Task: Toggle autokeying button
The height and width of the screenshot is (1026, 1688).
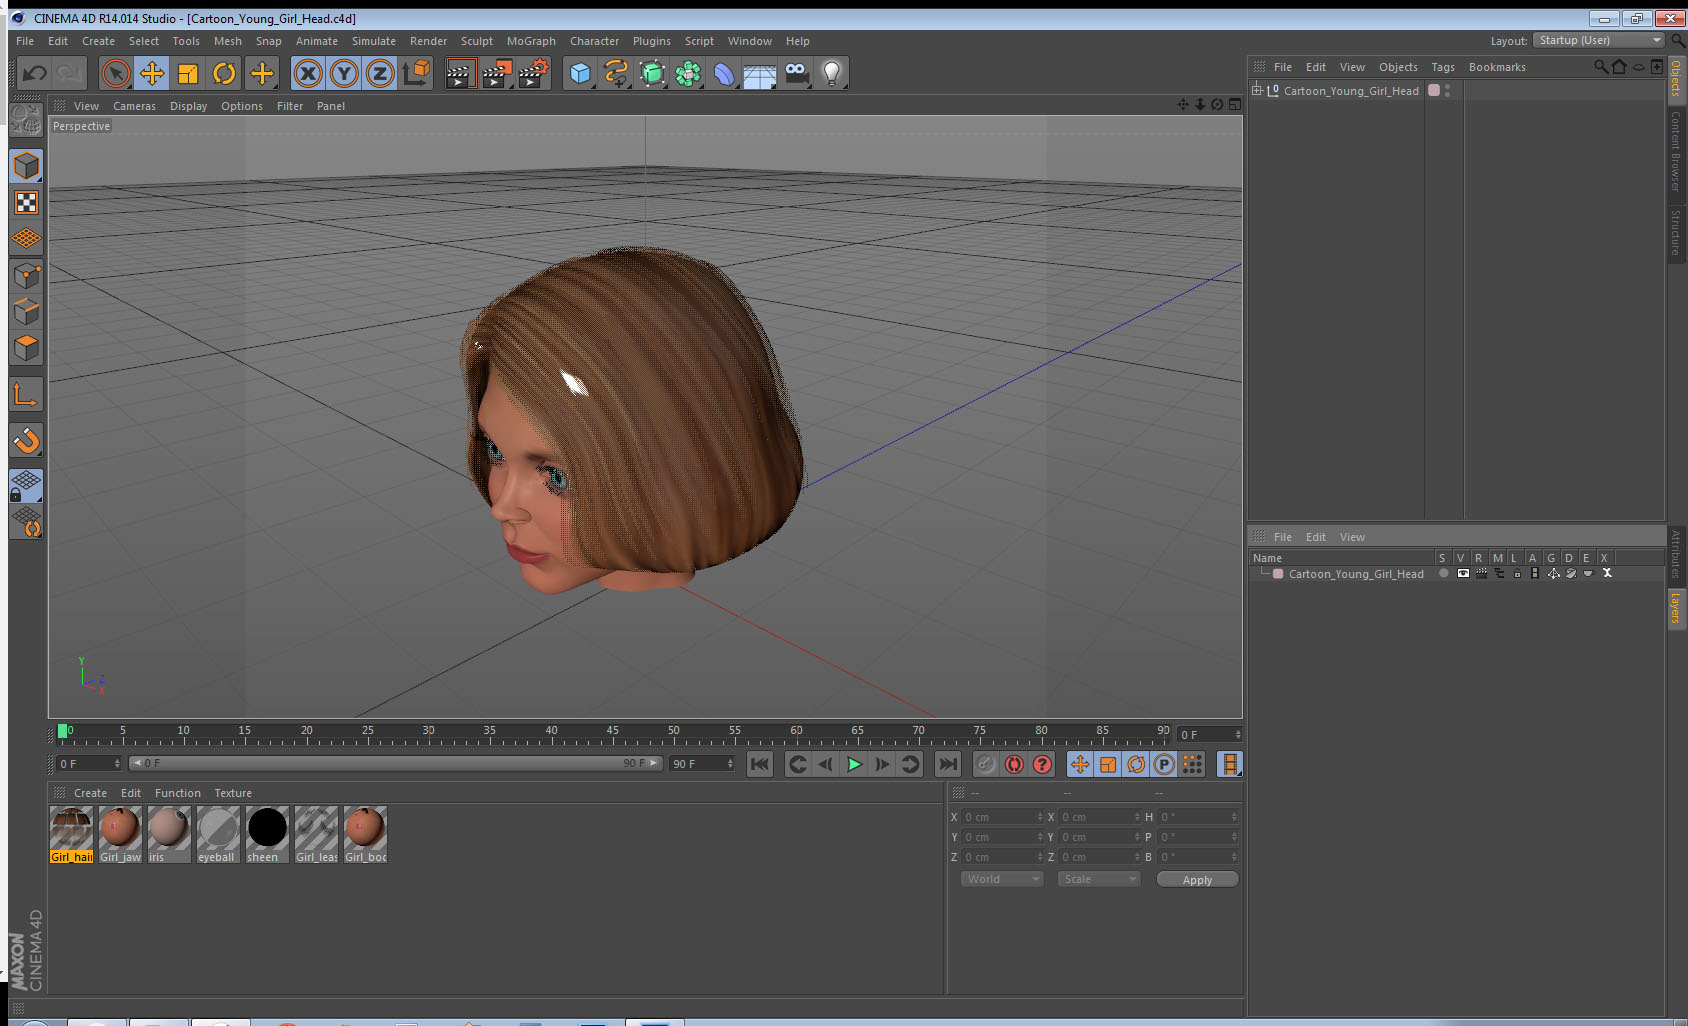Action: point(1014,764)
